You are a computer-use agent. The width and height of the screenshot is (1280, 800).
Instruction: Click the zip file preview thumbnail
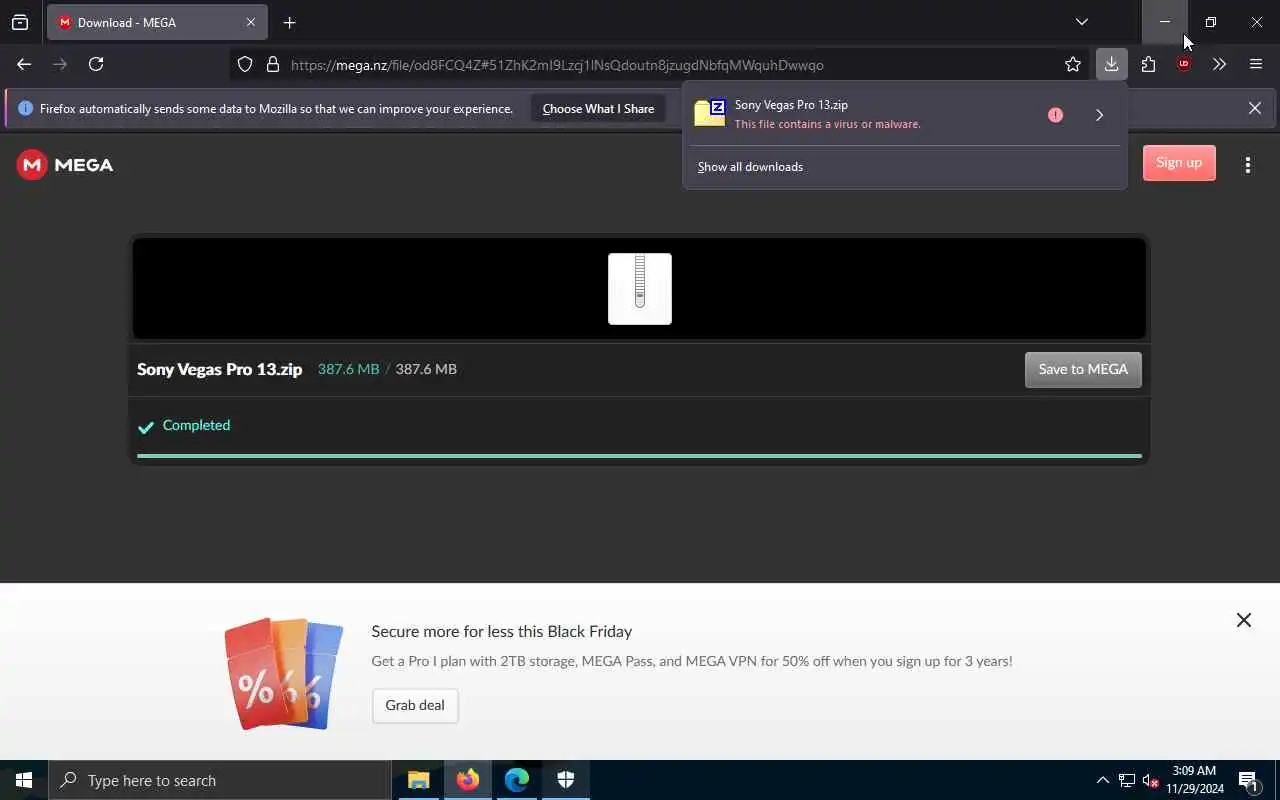640,289
